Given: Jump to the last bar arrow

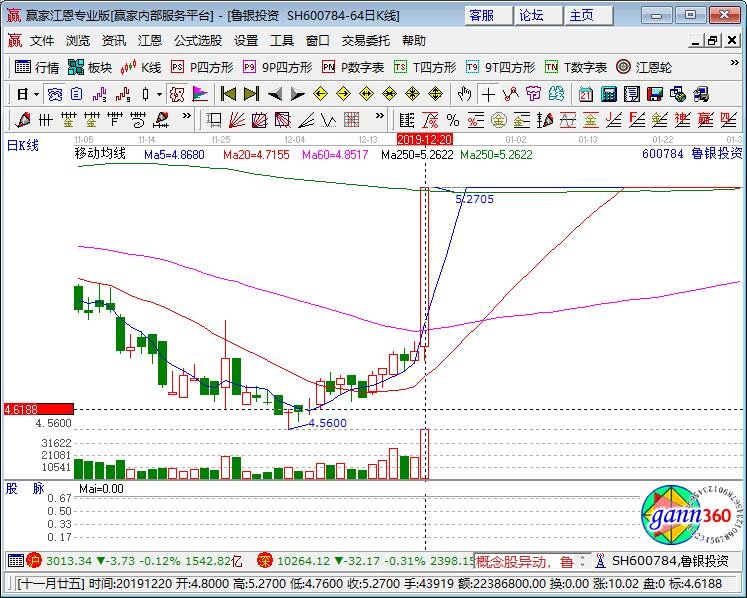Looking at the screenshot, I should point(251,94).
